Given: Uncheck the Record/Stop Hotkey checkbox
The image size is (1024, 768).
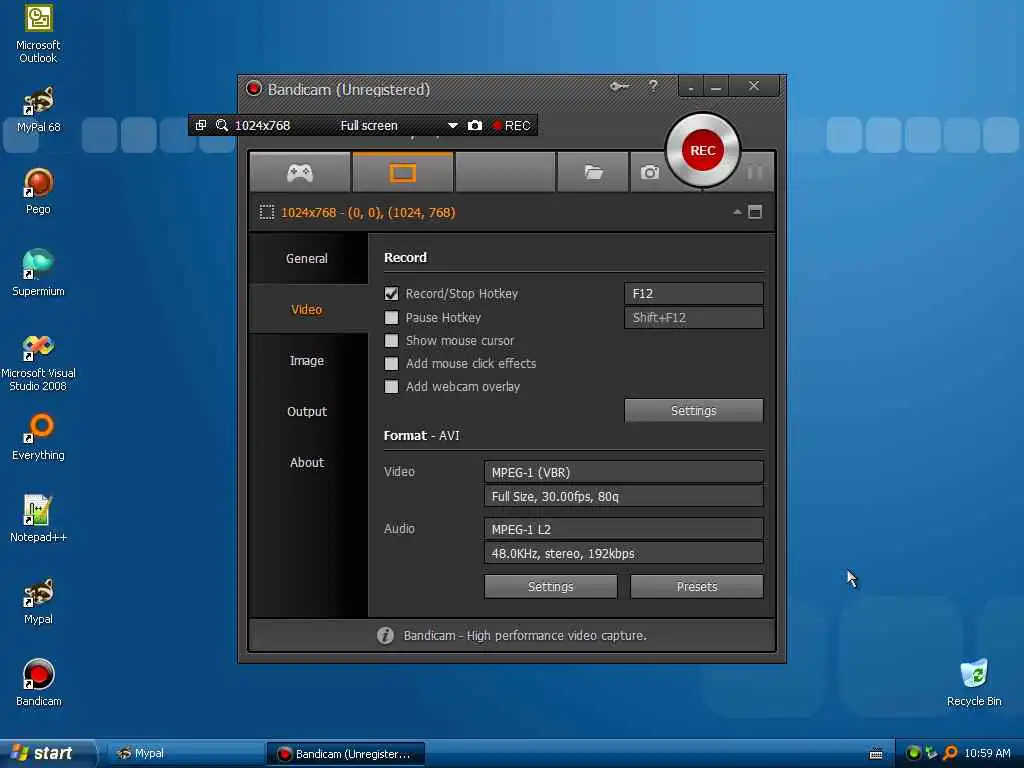Looking at the screenshot, I should (391, 294).
